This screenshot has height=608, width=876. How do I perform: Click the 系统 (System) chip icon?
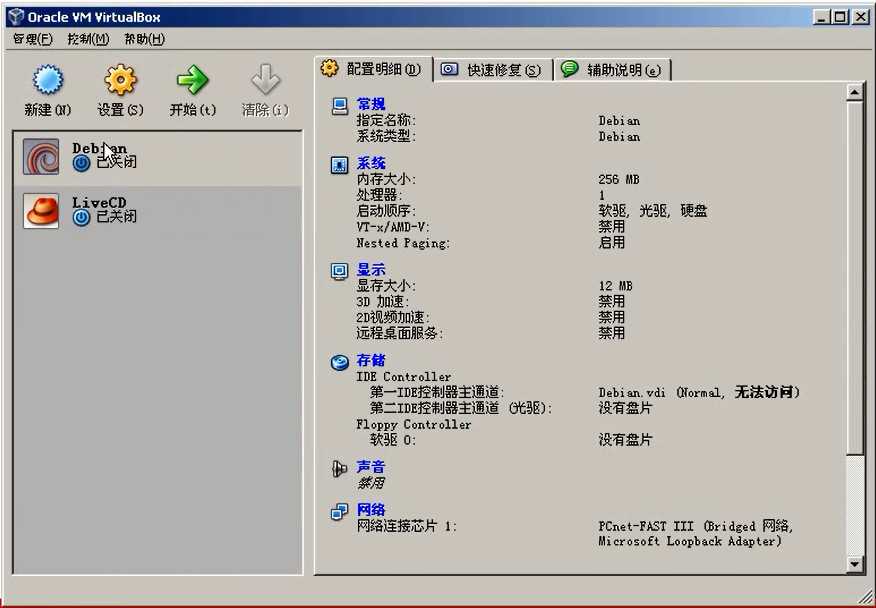coord(339,165)
